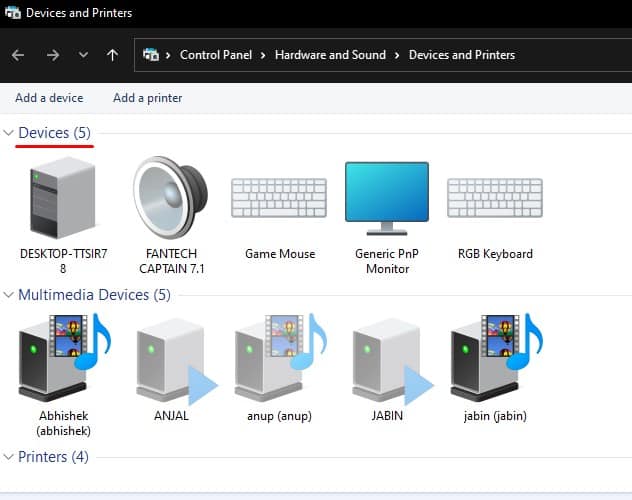Viewport: 632px width, 500px height.
Task: Select the JABIN media device icon
Action: 393,361
